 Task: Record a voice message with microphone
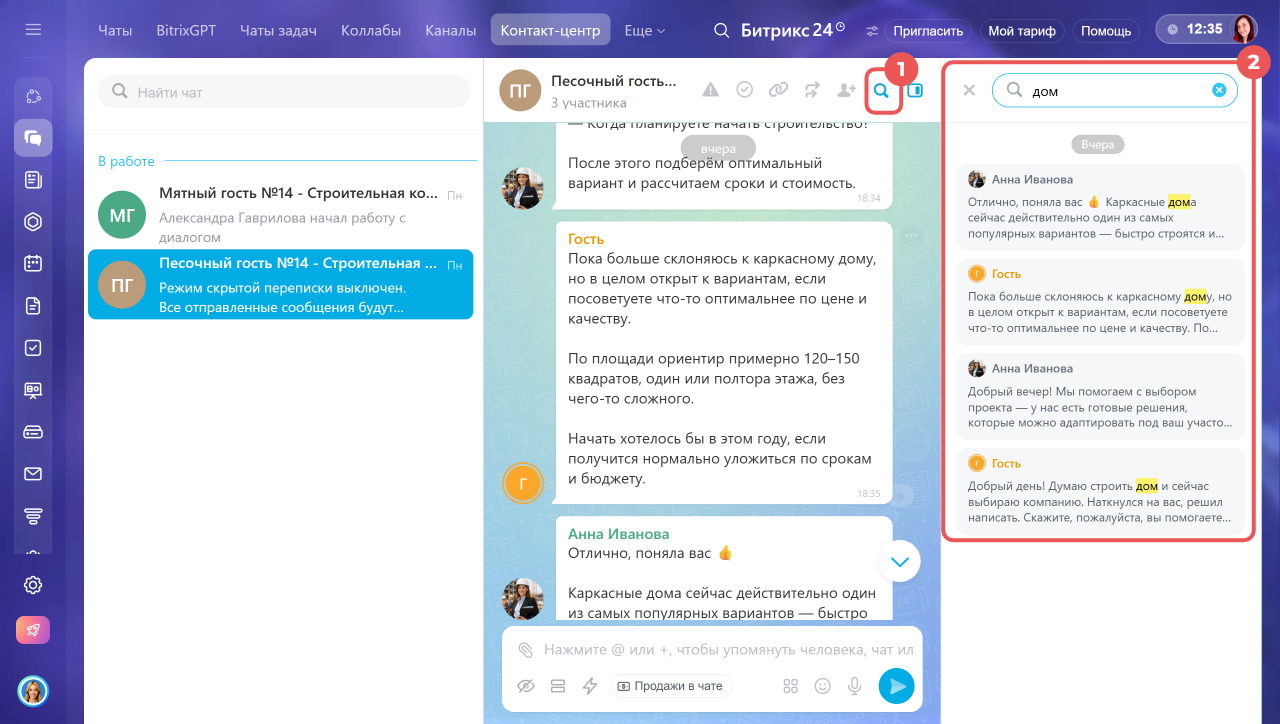855,686
